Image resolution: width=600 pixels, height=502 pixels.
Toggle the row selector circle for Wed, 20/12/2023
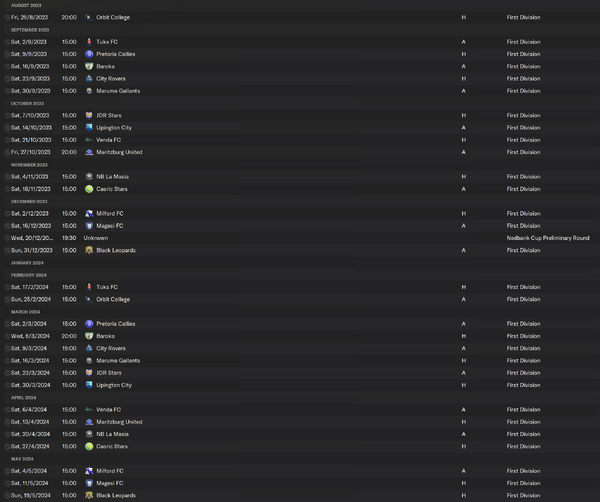[6, 238]
